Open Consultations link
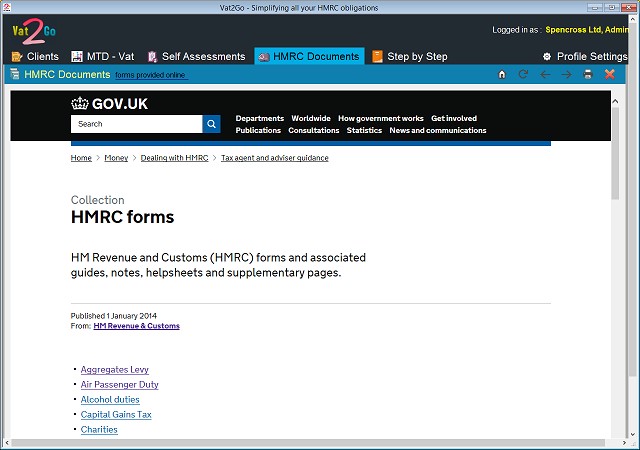The width and height of the screenshot is (640, 450). (x=314, y=130)
